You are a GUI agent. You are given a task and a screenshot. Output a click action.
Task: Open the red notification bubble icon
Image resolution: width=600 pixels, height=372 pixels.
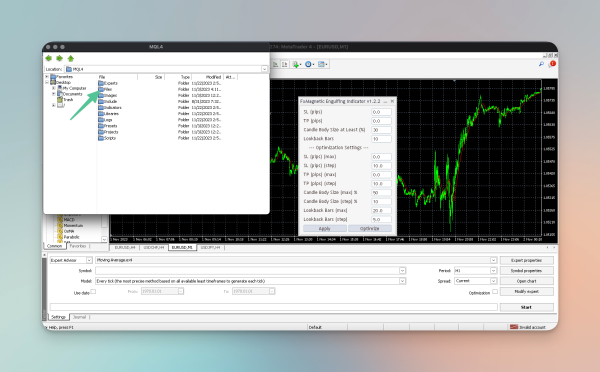point(552,64)
